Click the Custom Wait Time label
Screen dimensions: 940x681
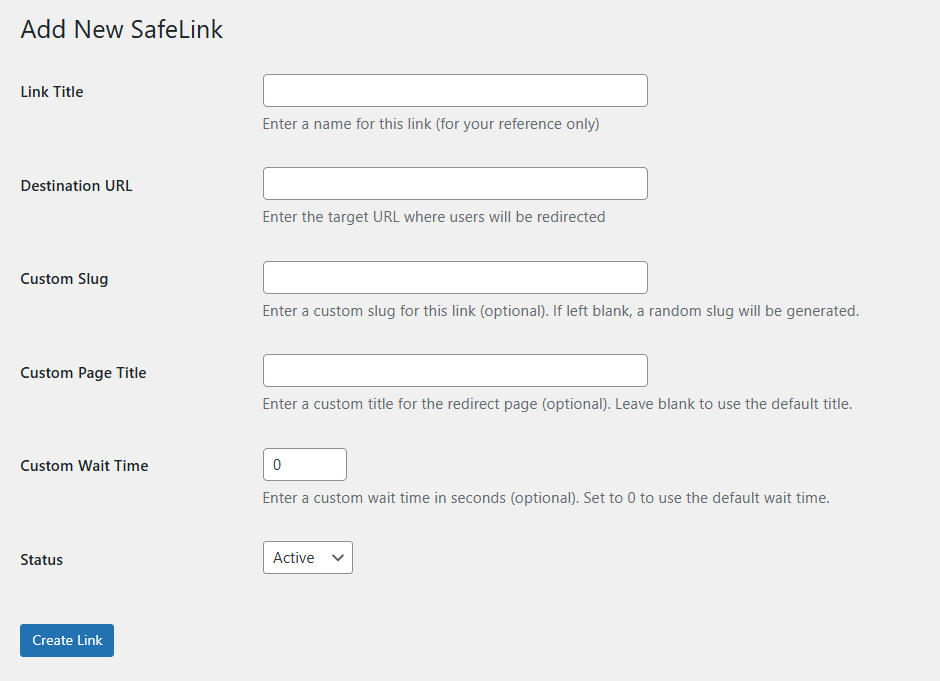pos(84,466)
